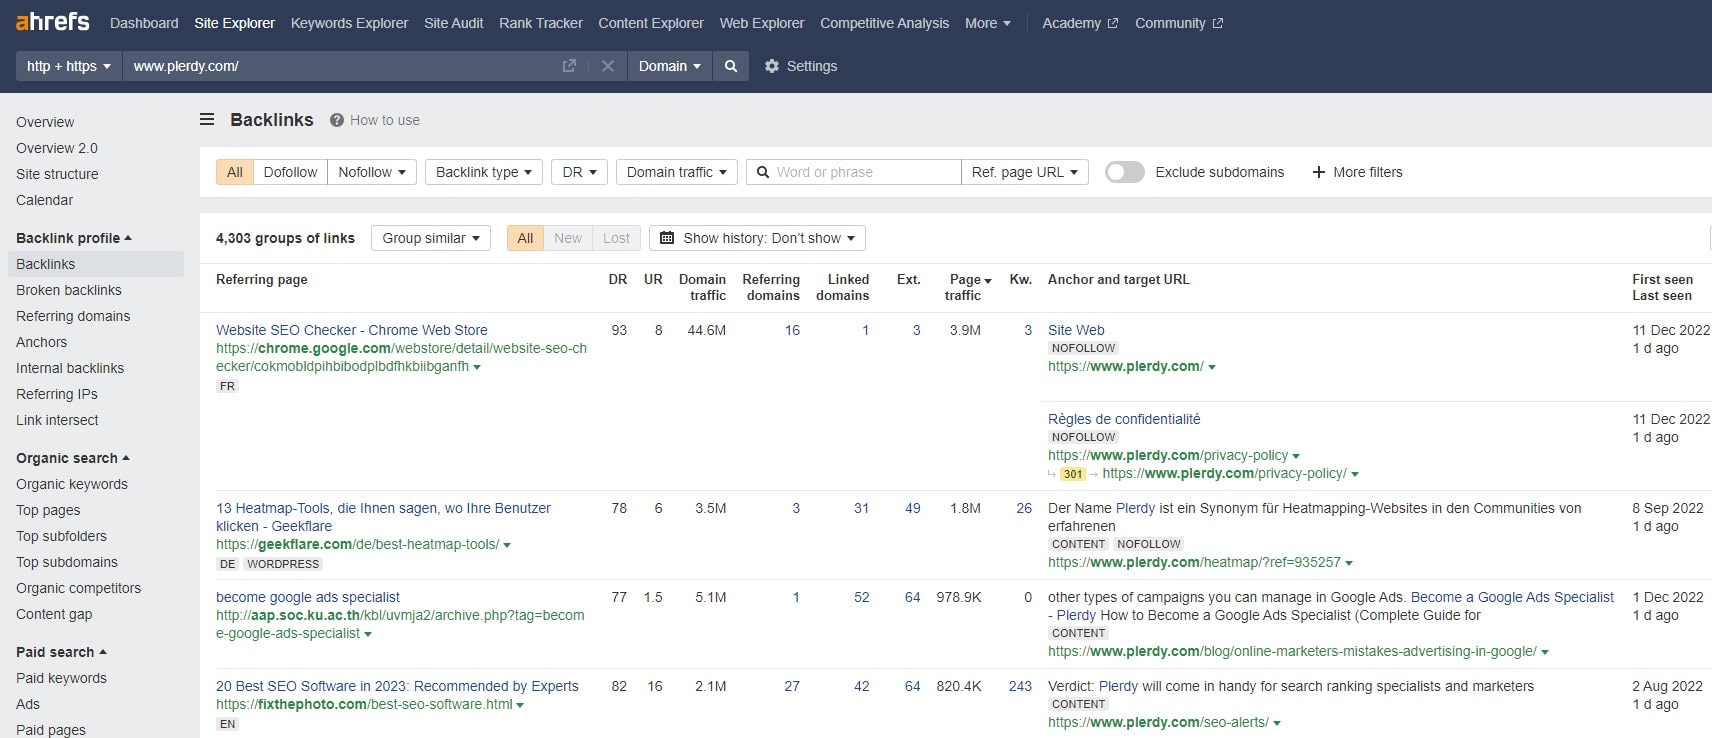Screen dimensions: 1712x738
Task: Click the search magnifier button
Action: click(731, 66)
